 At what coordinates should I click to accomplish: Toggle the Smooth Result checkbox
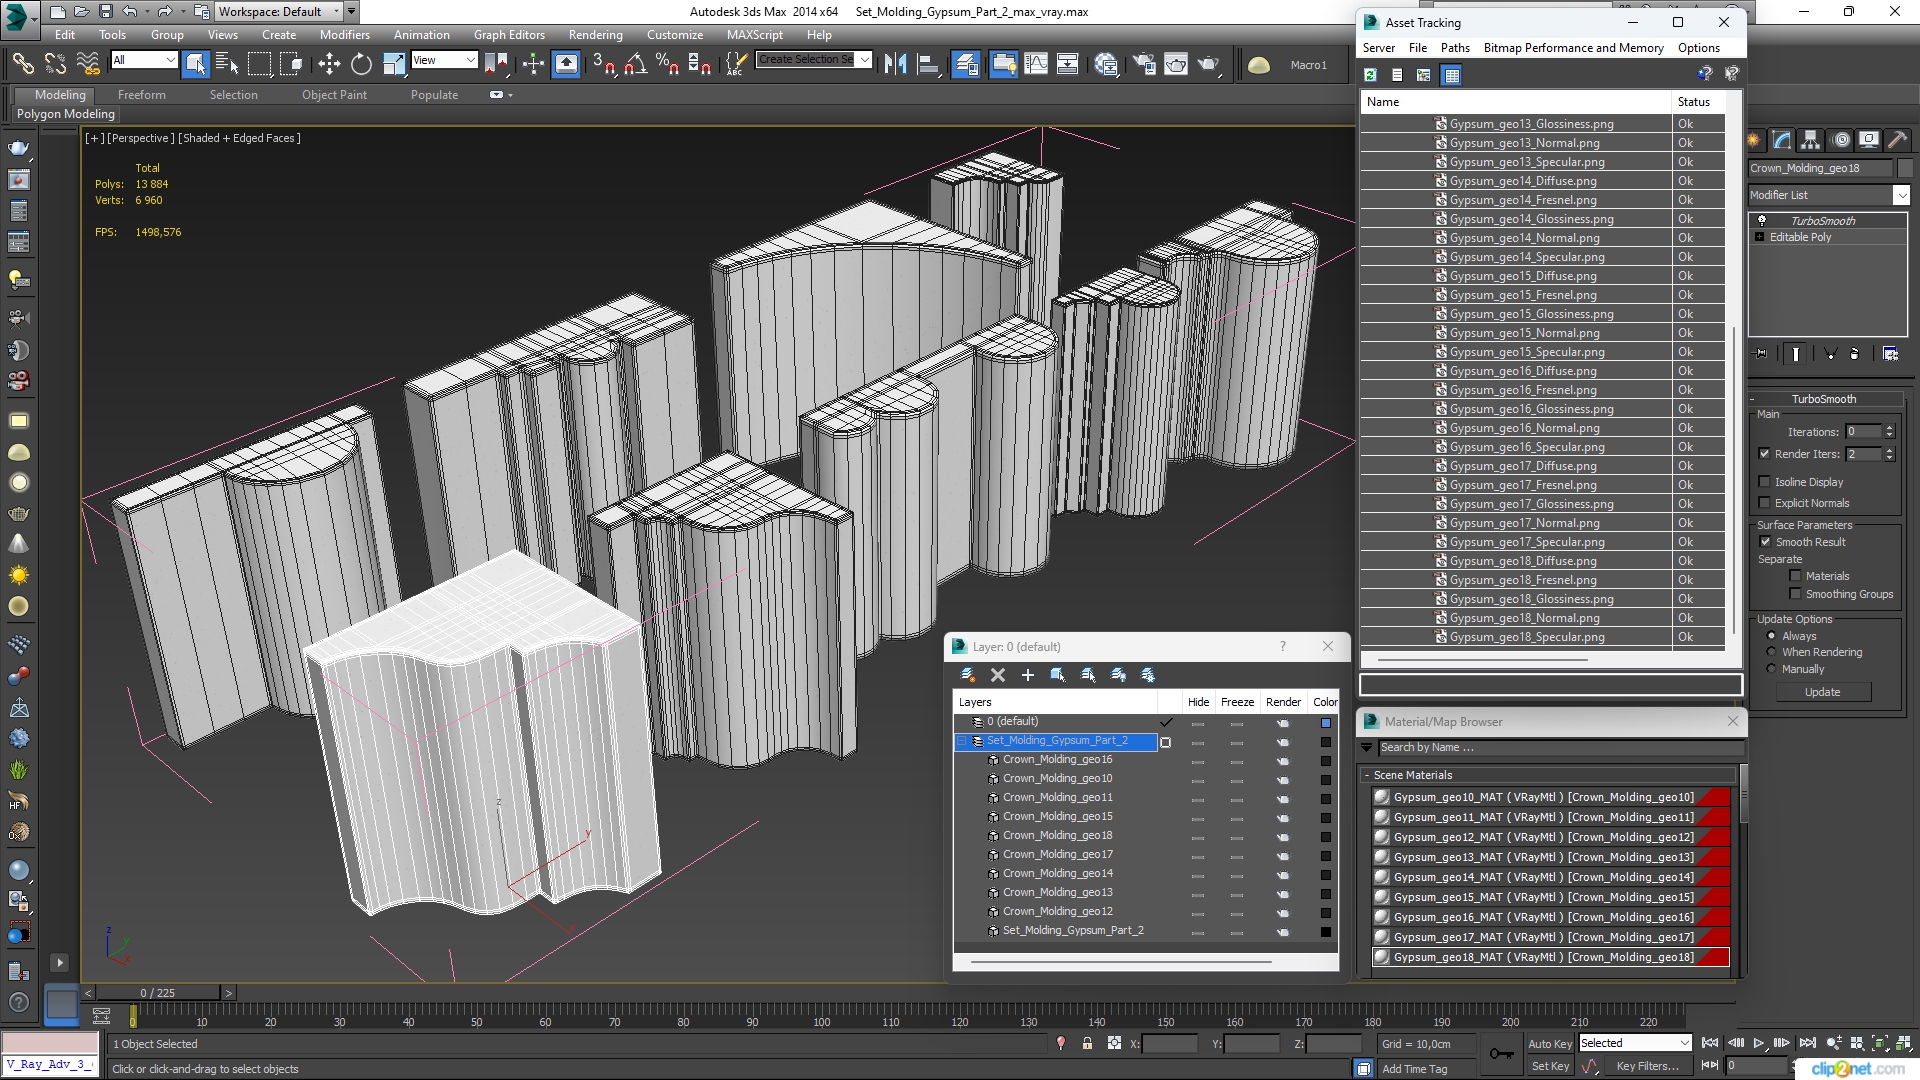click(1765, 542)
